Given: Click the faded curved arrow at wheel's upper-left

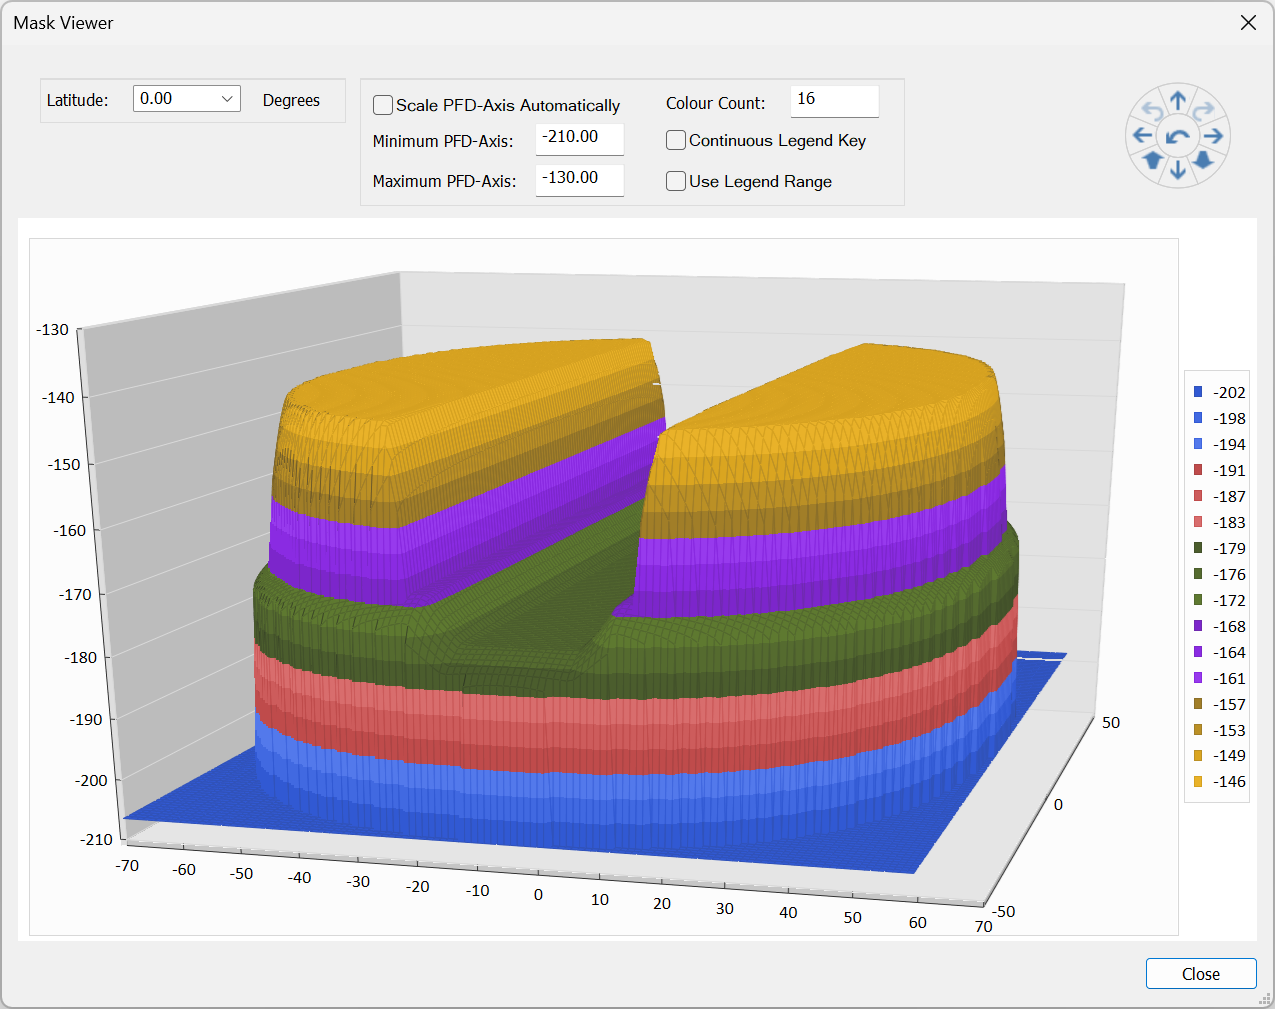Looking at the screenshot, I should (1153, 111).
